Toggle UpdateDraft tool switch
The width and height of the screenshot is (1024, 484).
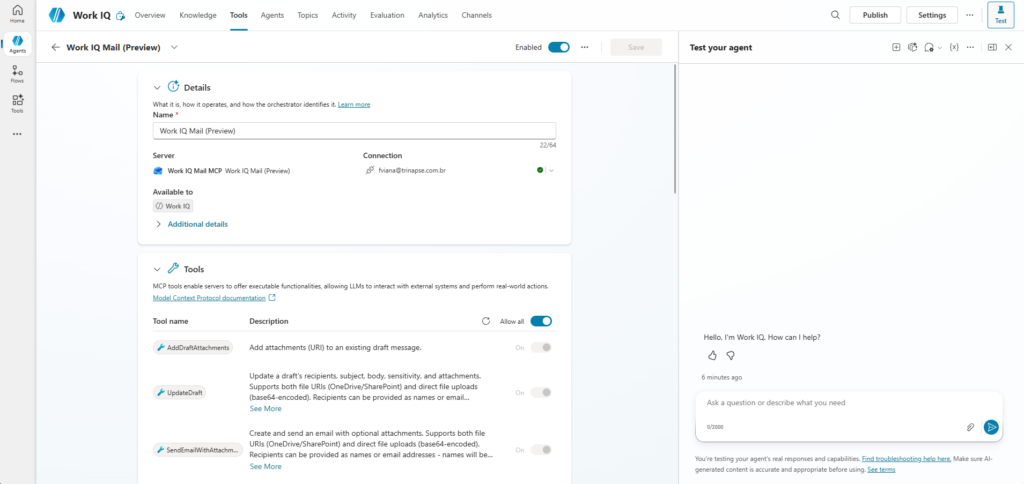(x=541, y=393)
